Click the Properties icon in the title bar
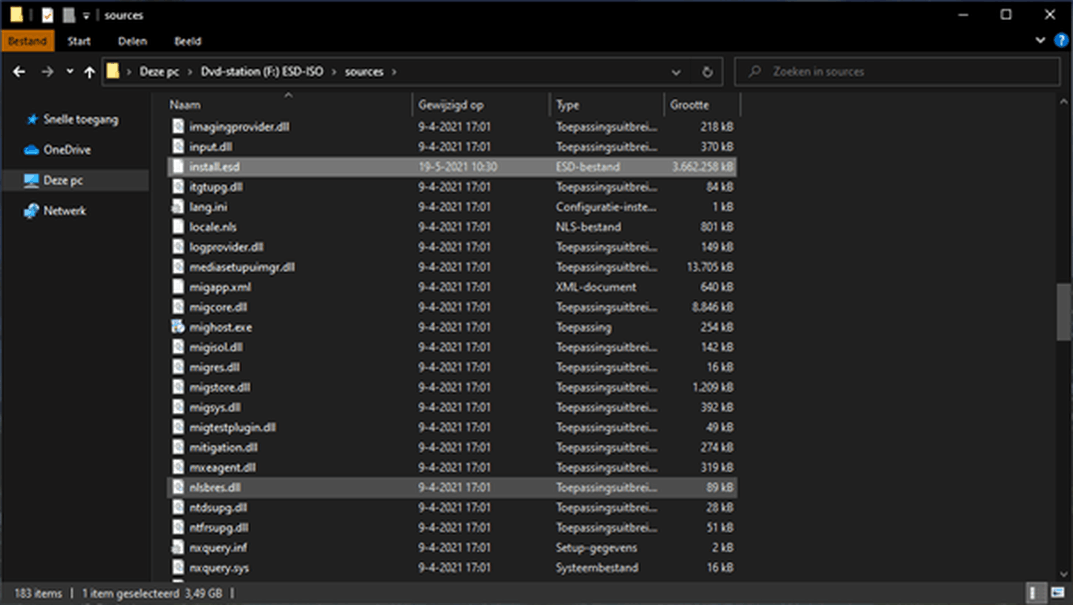1073x605 pixels. tap(47, 15)
